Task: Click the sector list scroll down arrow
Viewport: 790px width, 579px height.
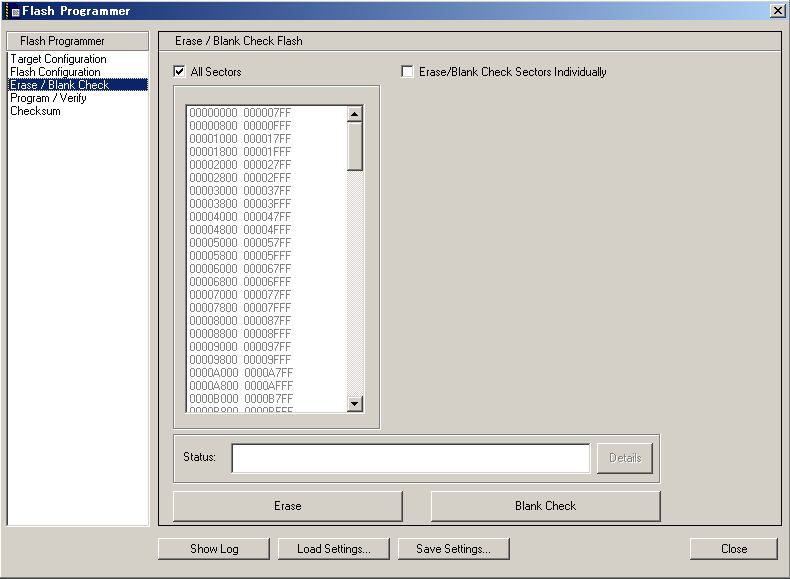Action: pos(355,403)
